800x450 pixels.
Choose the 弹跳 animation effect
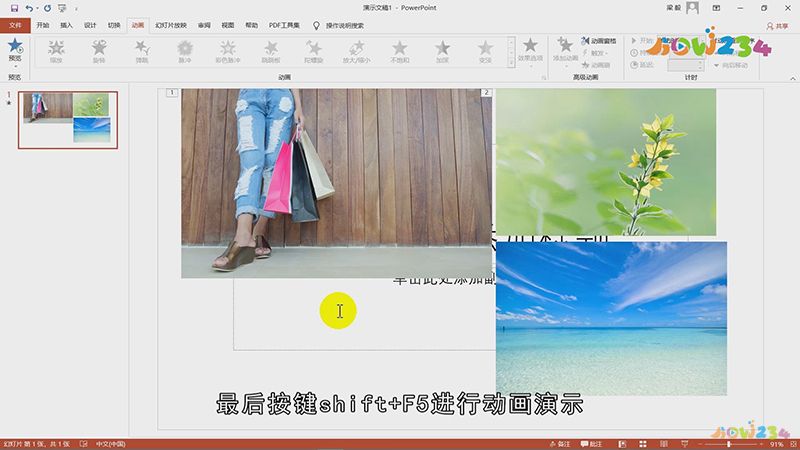[142, 51]
